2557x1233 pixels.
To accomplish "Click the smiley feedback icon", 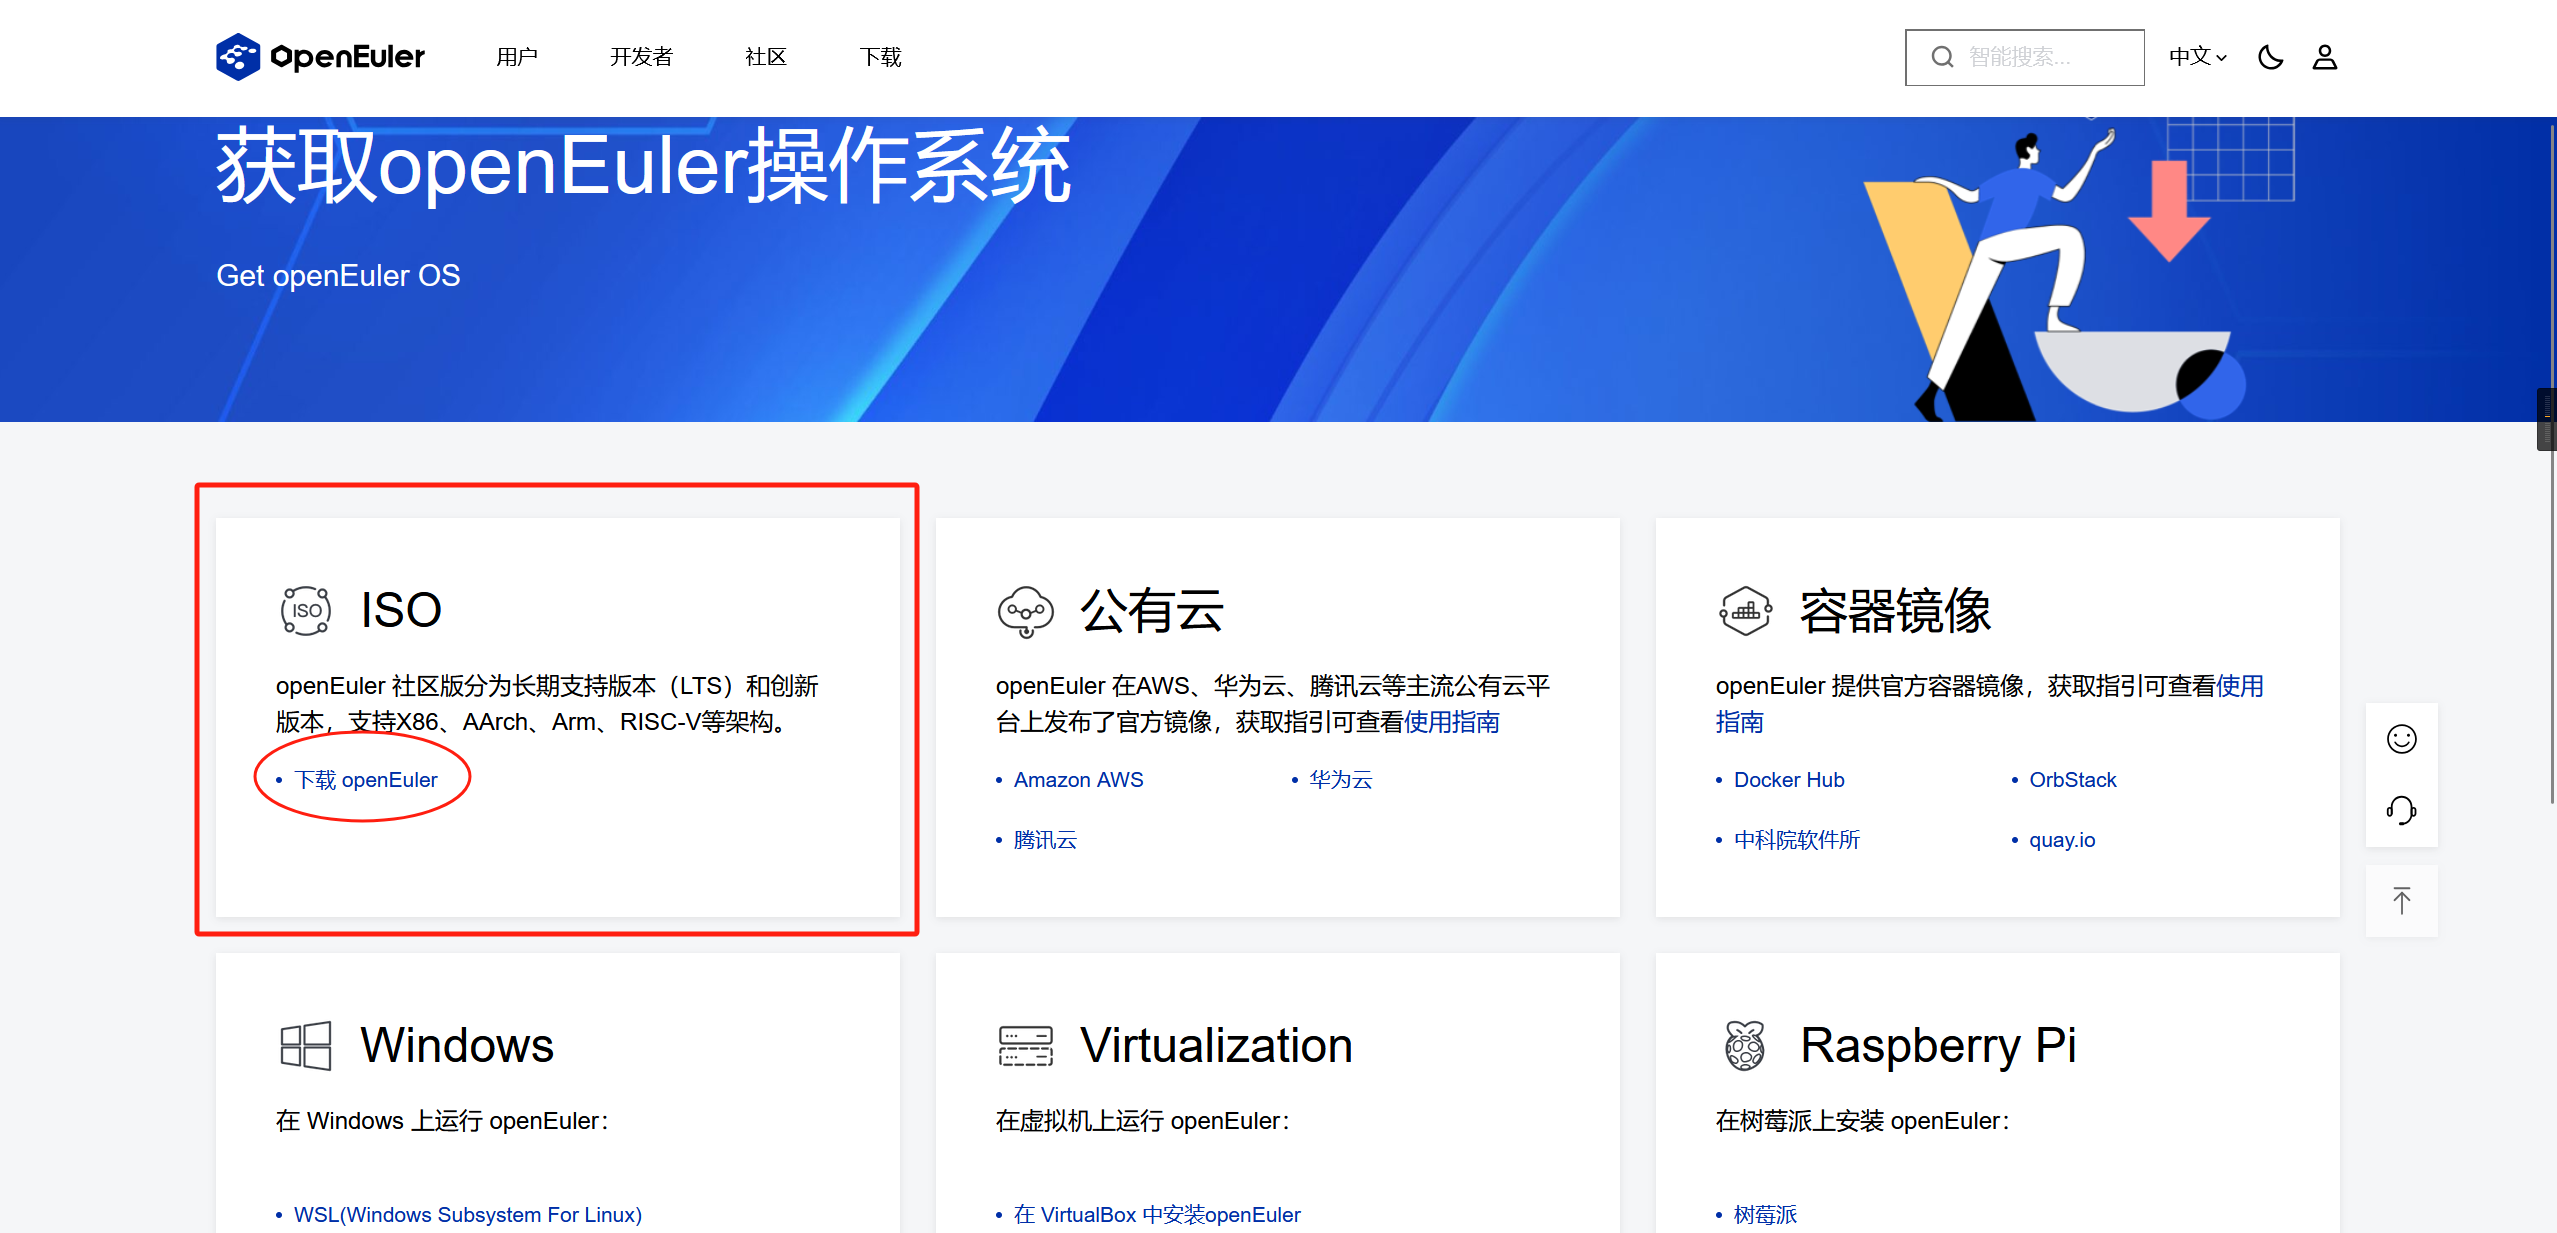I will pos(2401,739).
